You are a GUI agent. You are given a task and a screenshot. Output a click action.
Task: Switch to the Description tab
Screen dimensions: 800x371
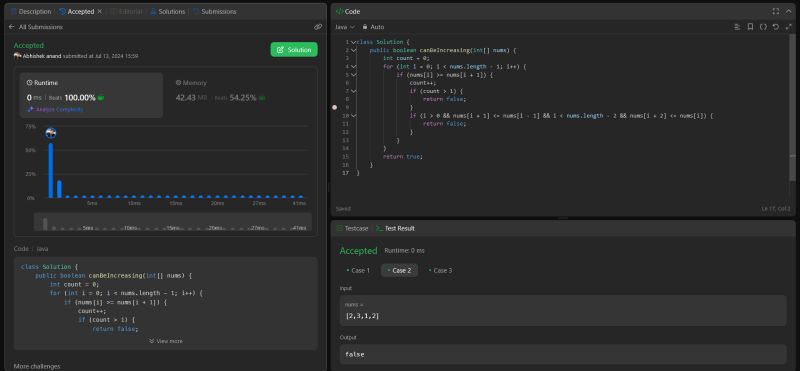pyautogui.click(x=31, y=11)
